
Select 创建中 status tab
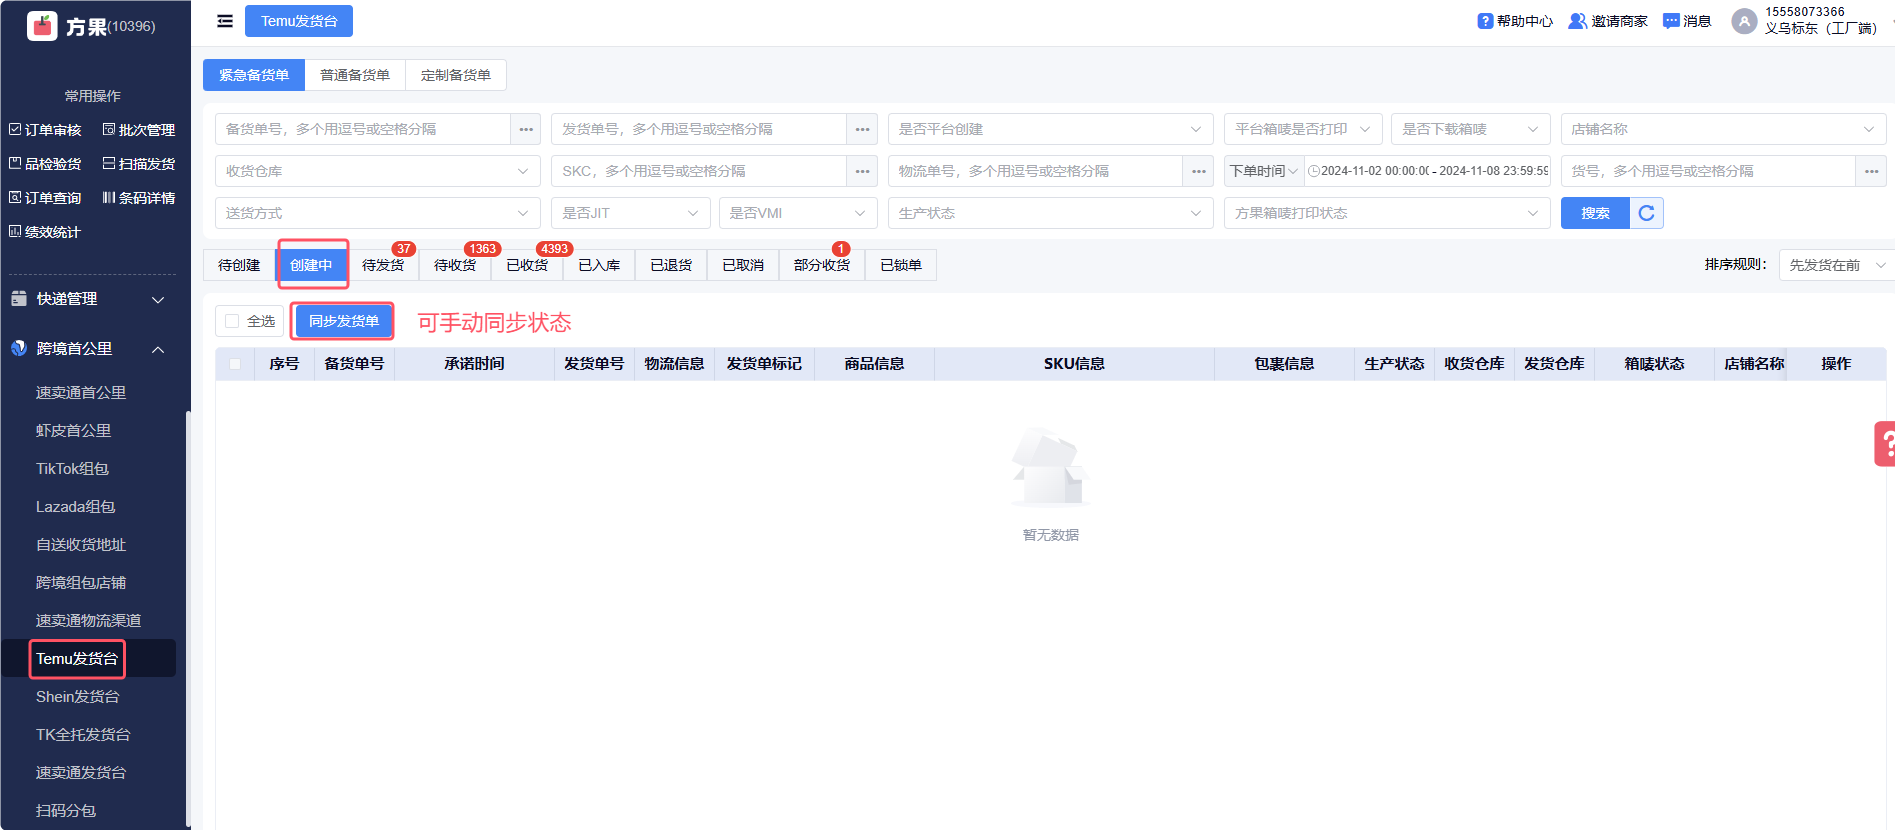[x=311, y=265]
